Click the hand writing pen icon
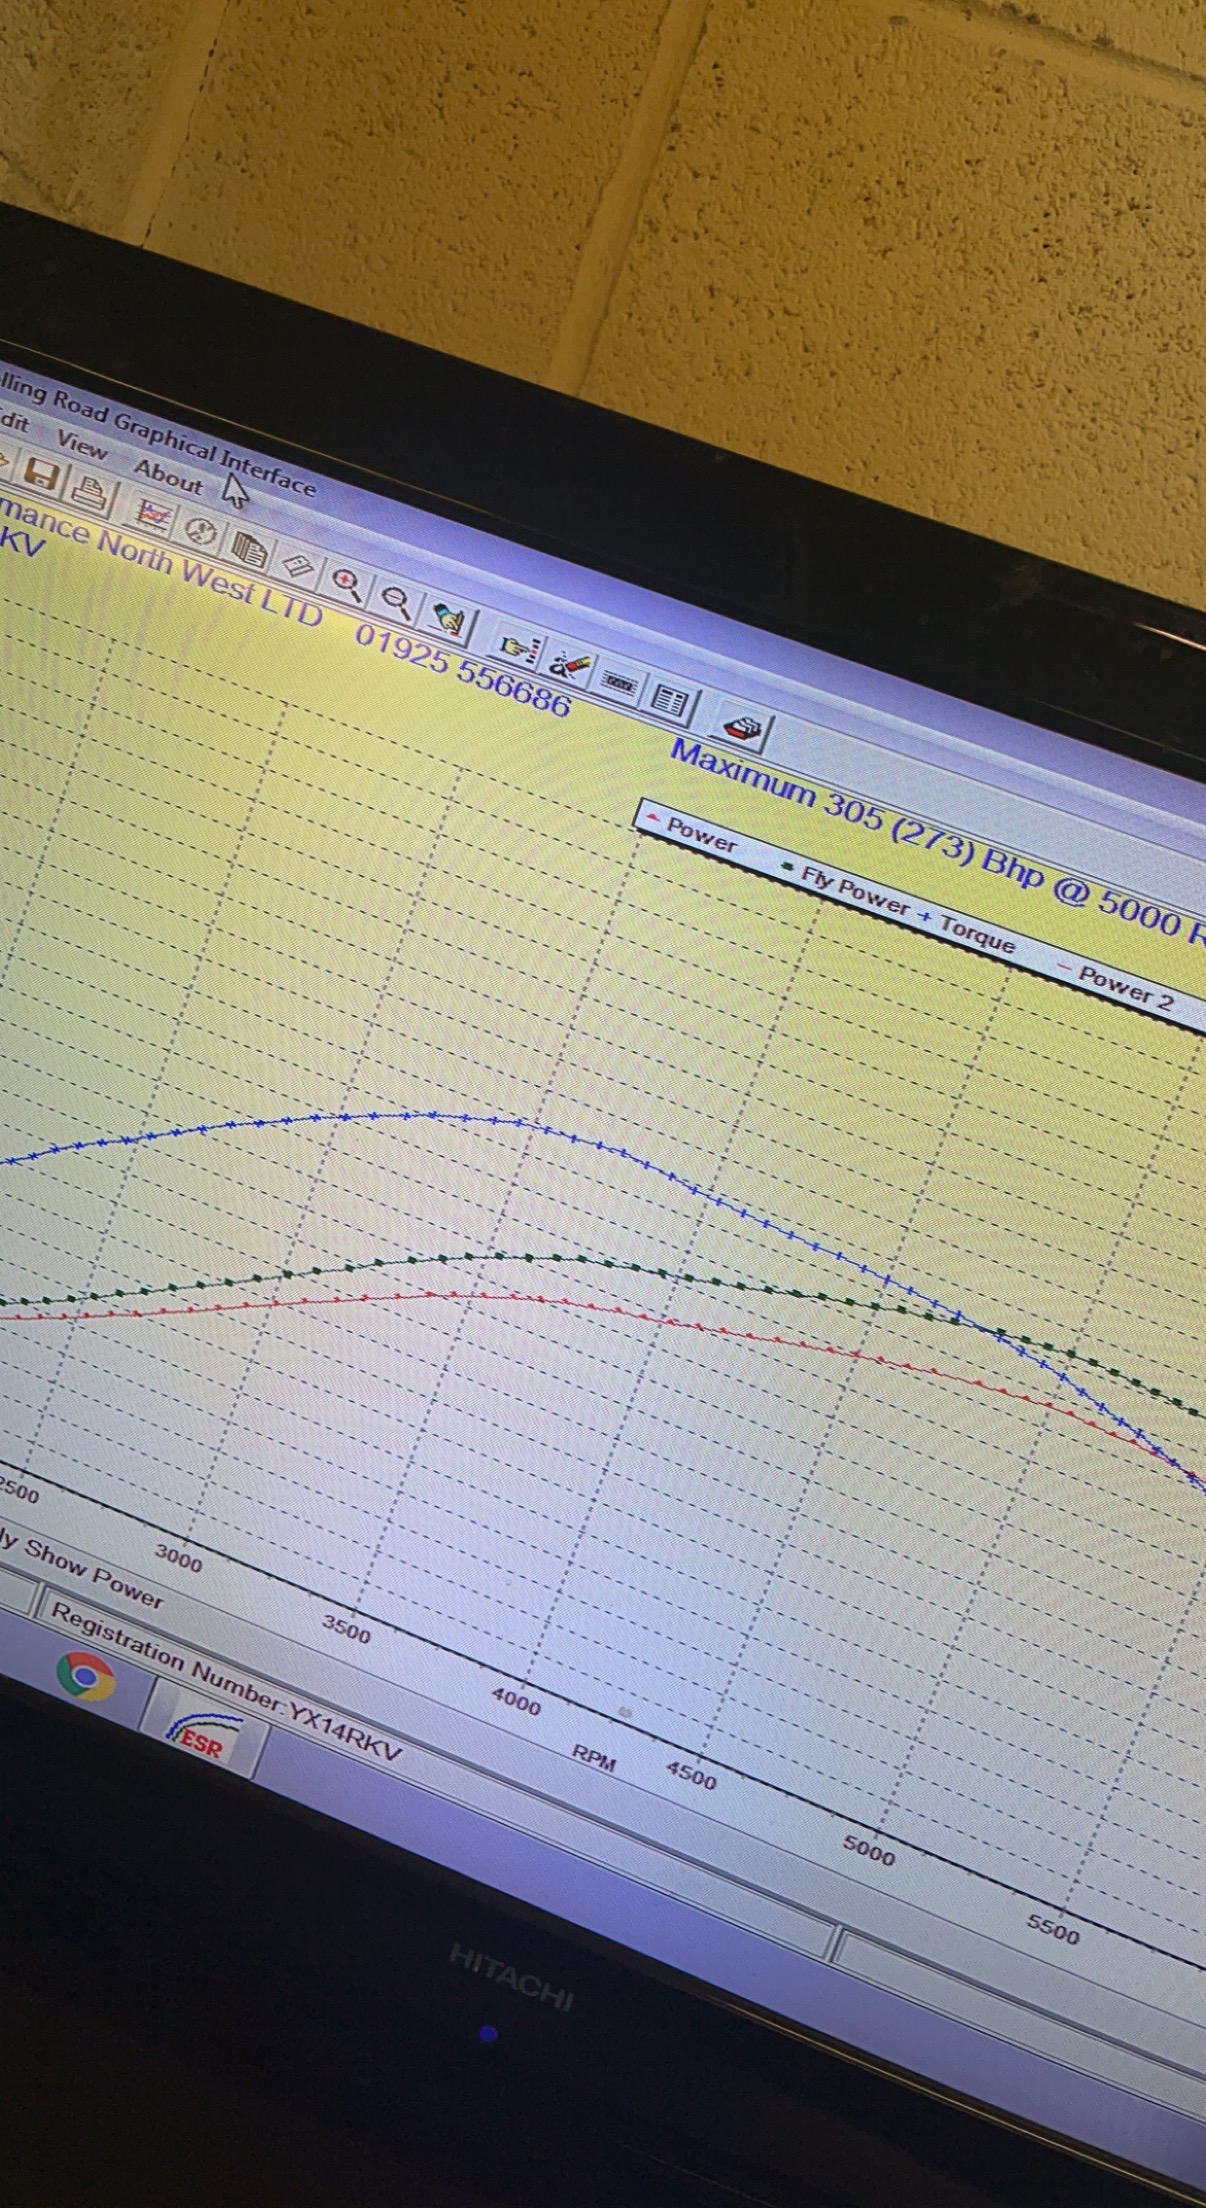Viewport: 1206px width, 2208px height. click(451, 620)
